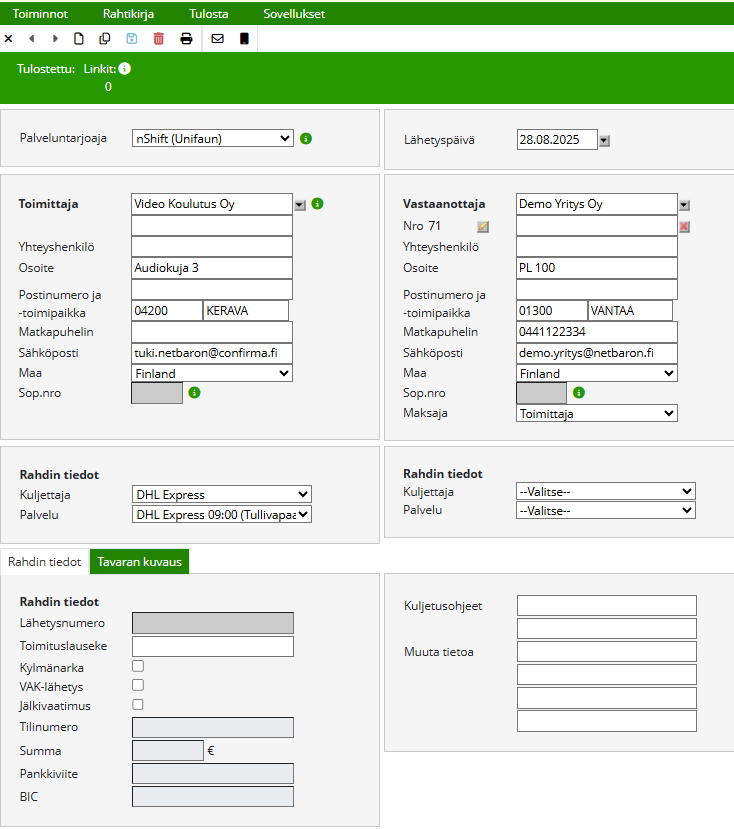The image size is (734, 829).
Task: Switch to the Tavaran kuvaus tab
Action: (x=139, y=562)
